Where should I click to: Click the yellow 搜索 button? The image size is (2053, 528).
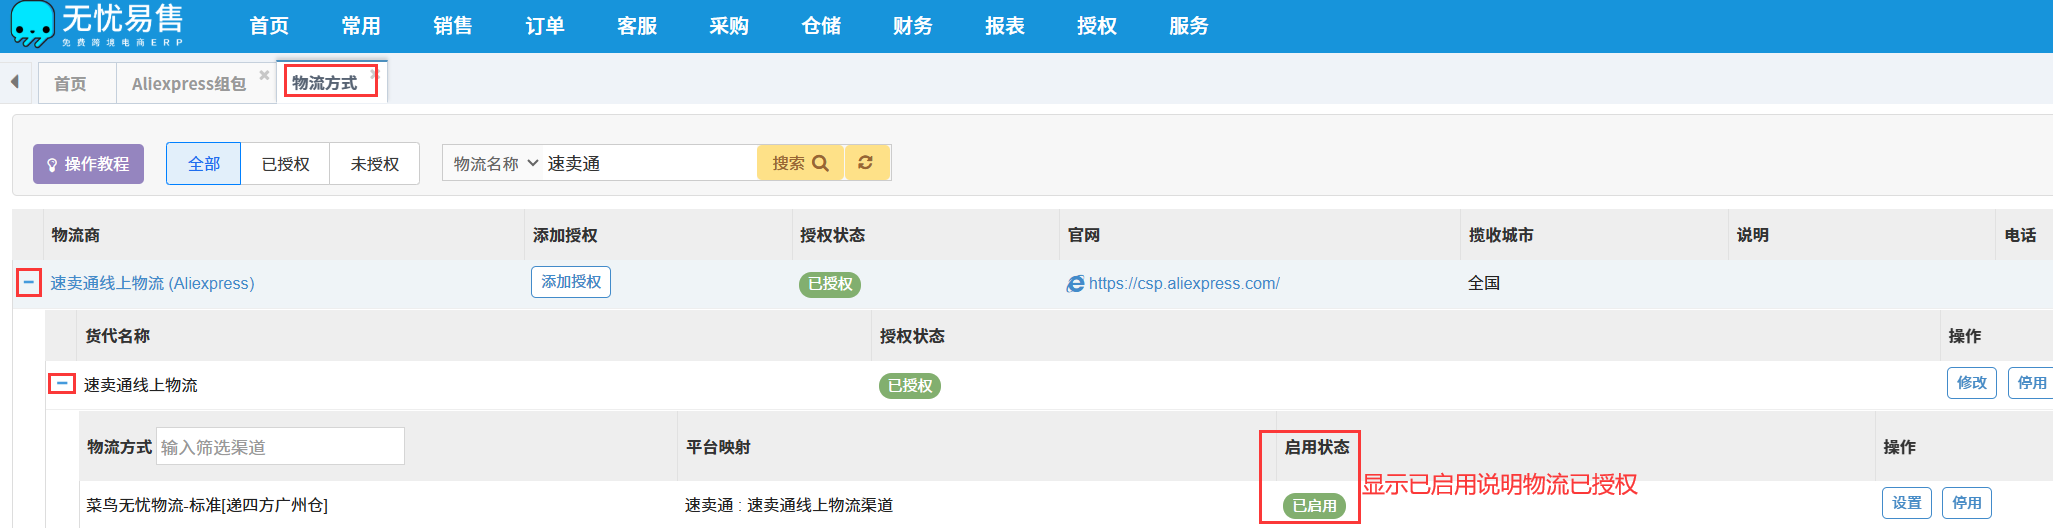800,163
